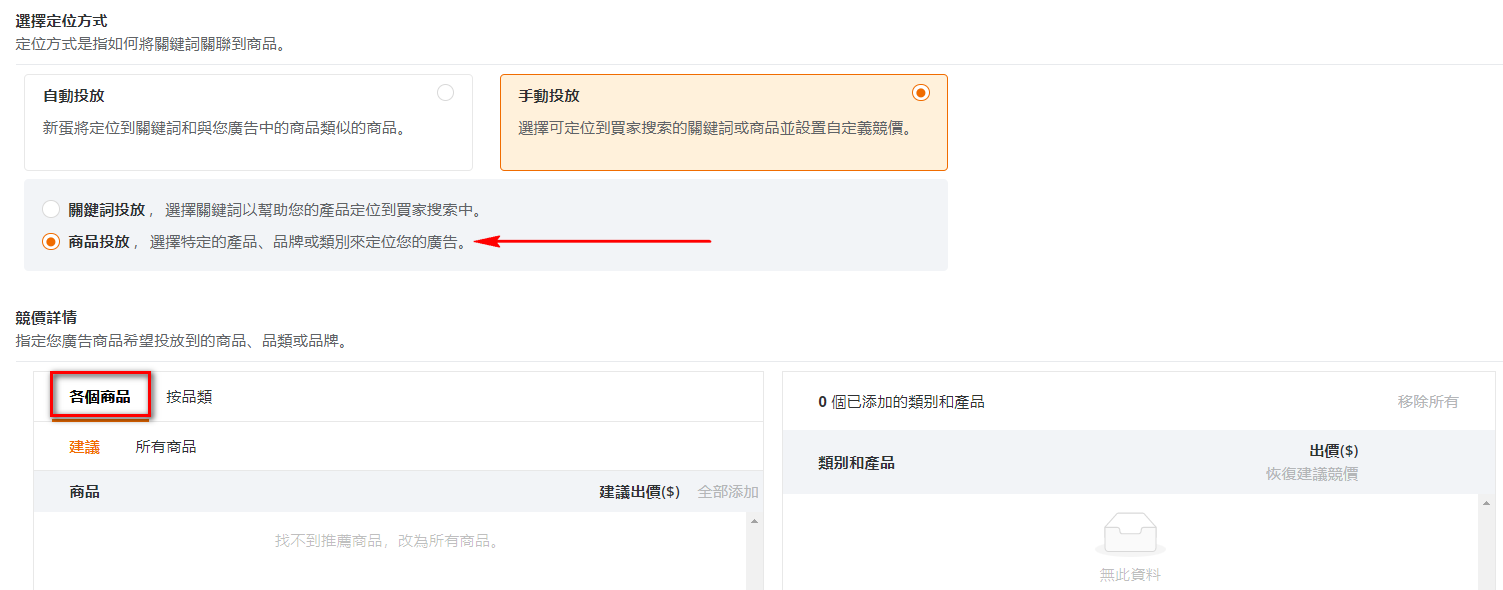1503x590 pixels.
Task: Click the 出價($) column header
Action: [1334, 451]
